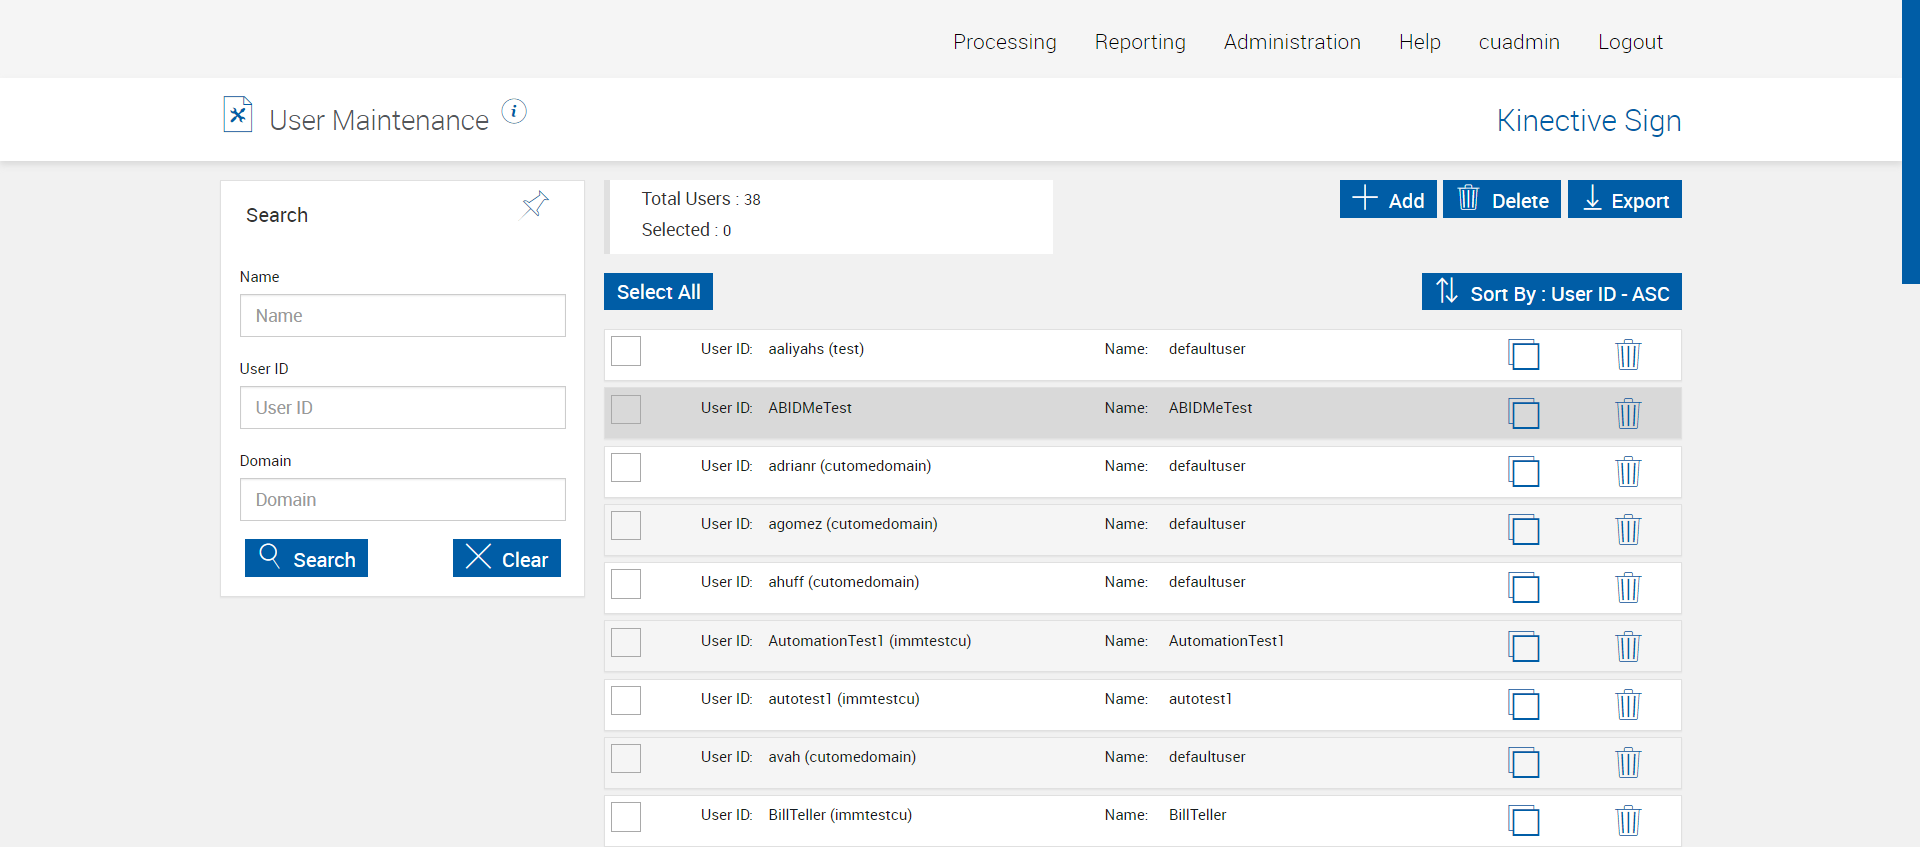Copy the ahuff (cutomedomain) user
The height and width of the screenshot is (847, 1920).
click(x=1524, y=587)
